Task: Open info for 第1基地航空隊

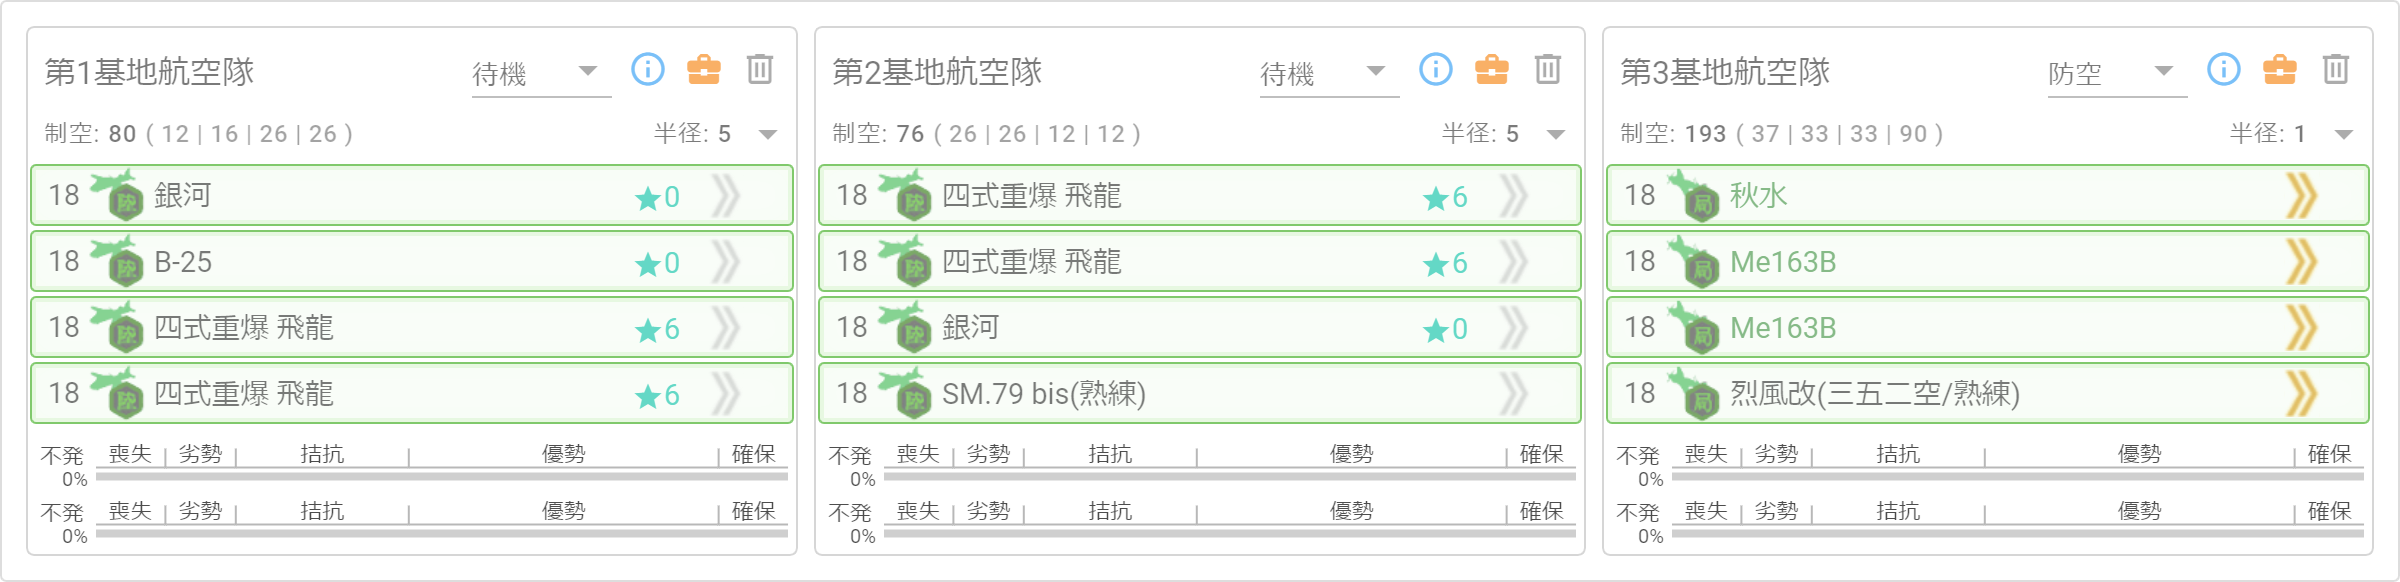Action: (648, 69)
